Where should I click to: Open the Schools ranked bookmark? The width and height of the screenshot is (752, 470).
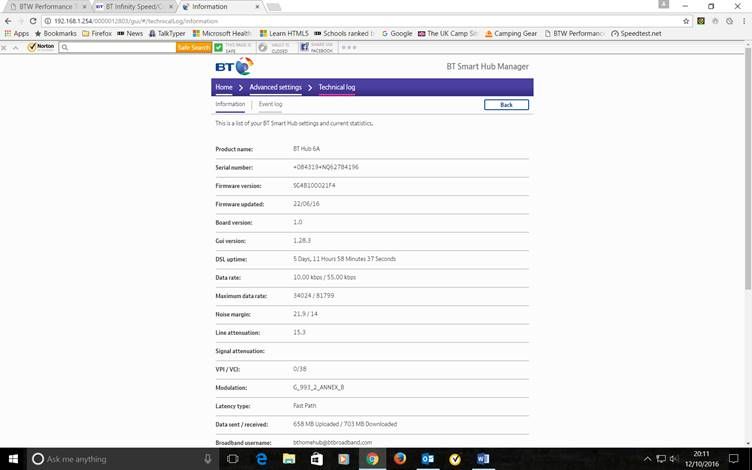click(344, 34)
